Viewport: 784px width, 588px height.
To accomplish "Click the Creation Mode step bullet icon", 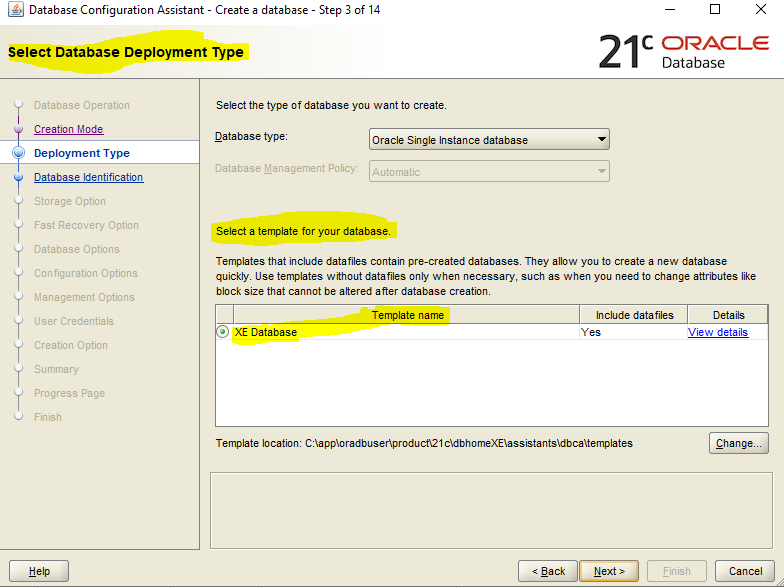I will coord(18,129).
